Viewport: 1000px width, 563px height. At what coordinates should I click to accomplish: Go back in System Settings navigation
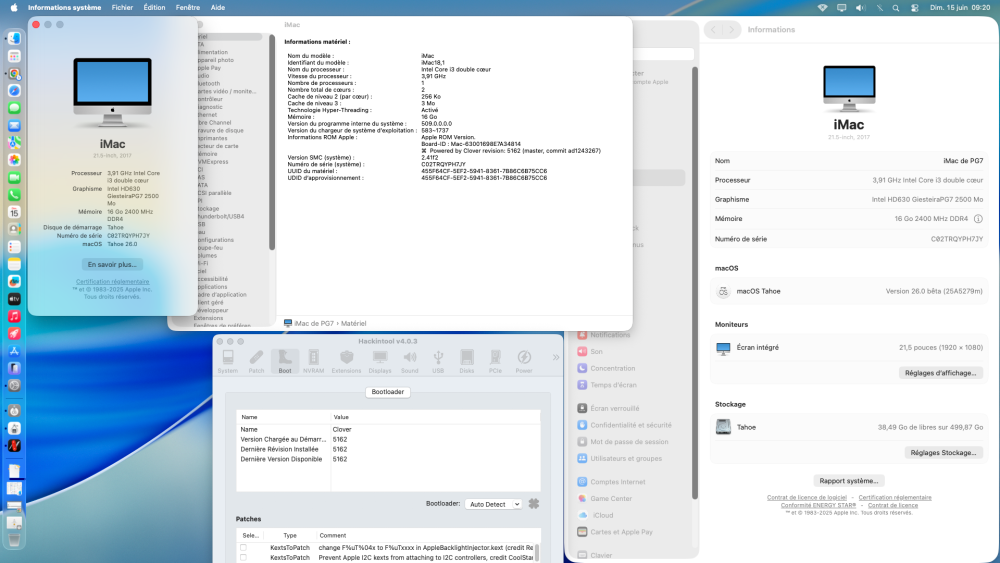[x=713, y=29]
